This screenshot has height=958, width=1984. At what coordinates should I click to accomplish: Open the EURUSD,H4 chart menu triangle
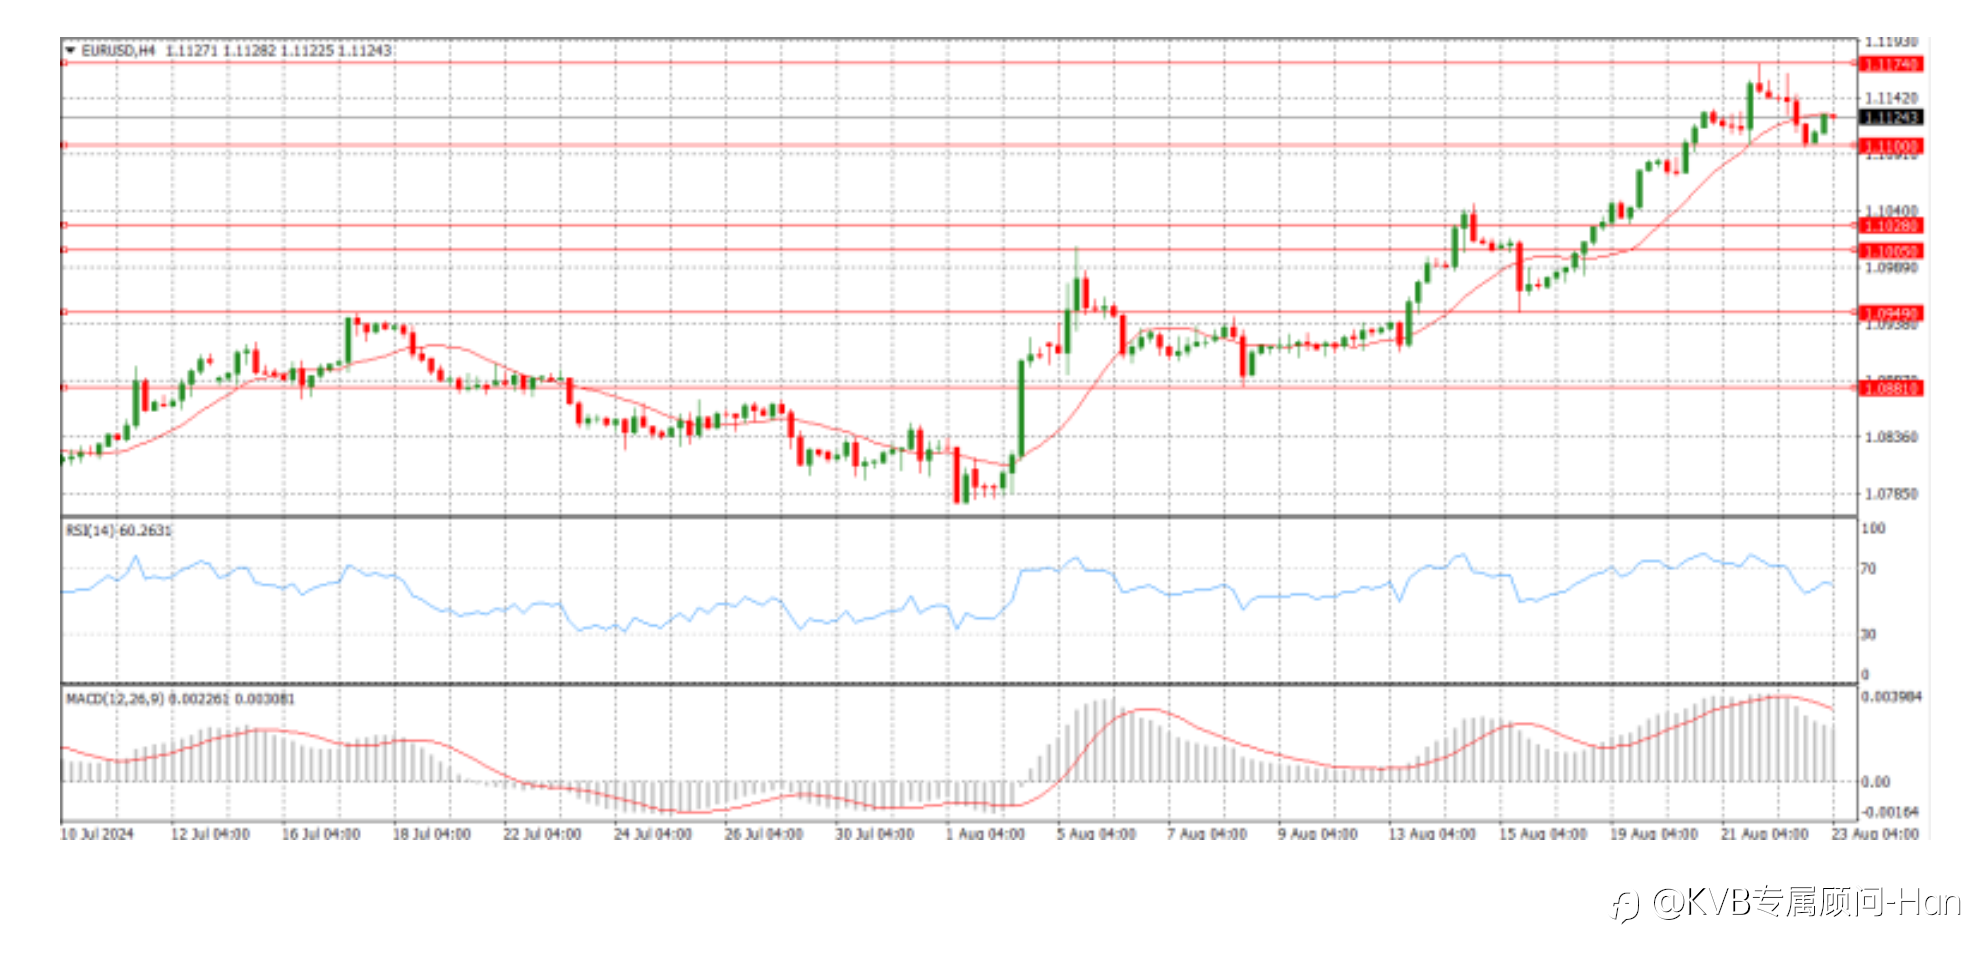tap(69, 50)
